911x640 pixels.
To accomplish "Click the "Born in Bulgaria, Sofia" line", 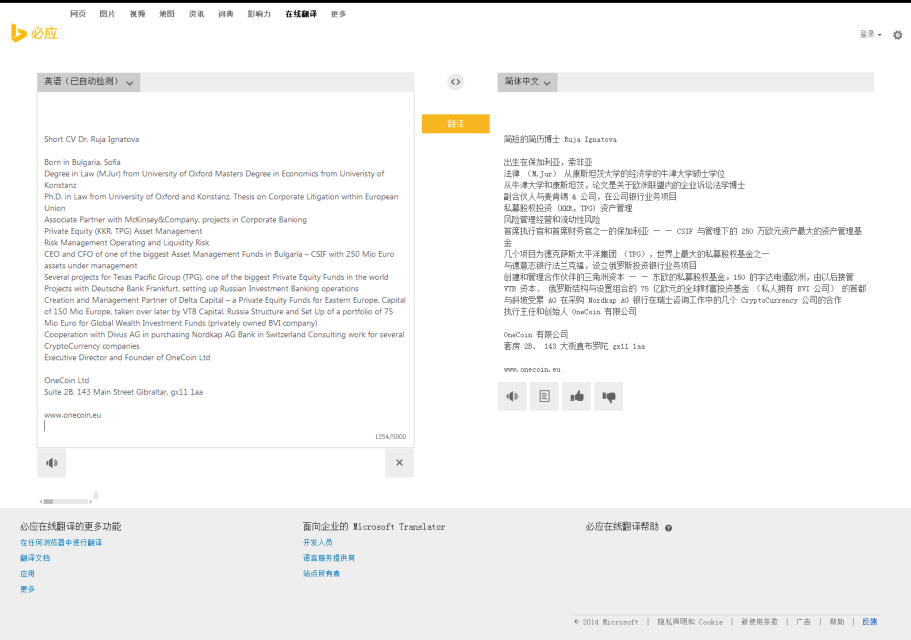I will pyautogui.click(x=83, y=162).
